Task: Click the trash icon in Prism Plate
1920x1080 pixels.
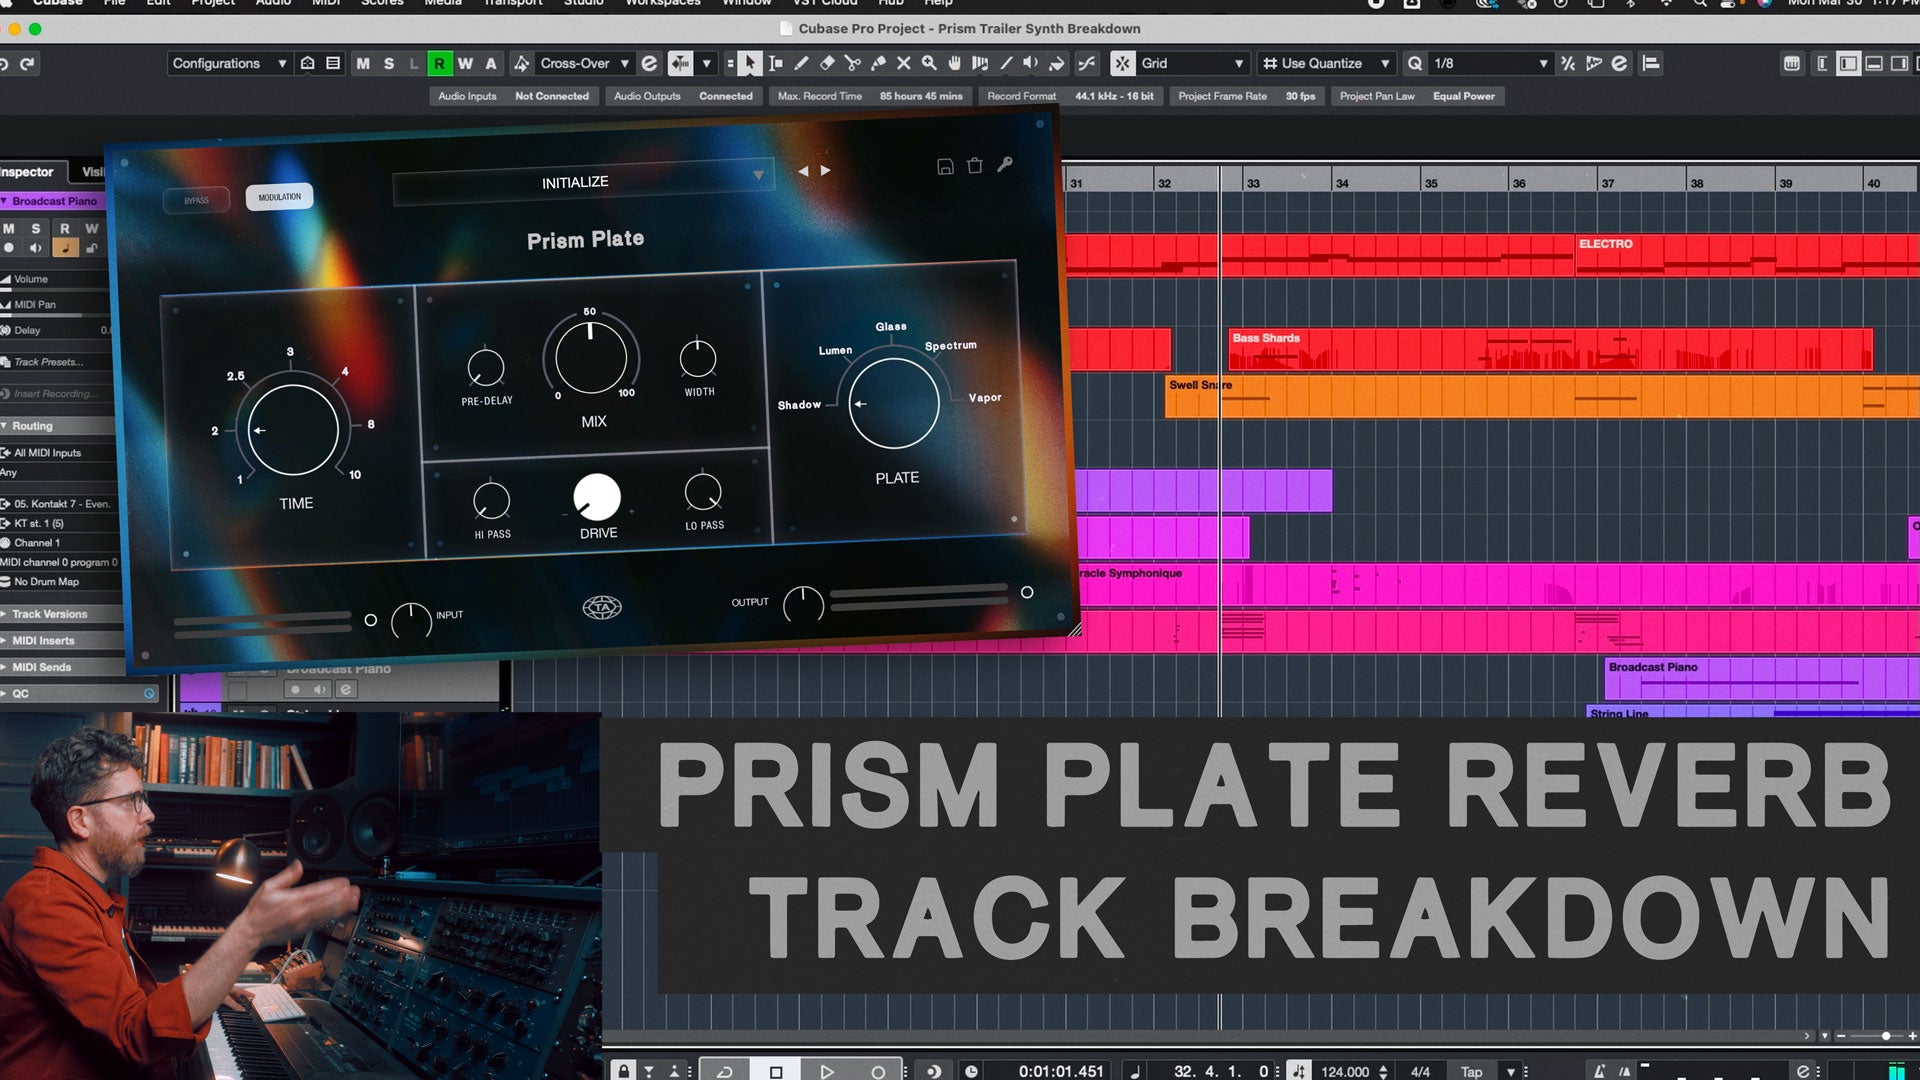Action: pyautogui.click(x=975, y=166)
